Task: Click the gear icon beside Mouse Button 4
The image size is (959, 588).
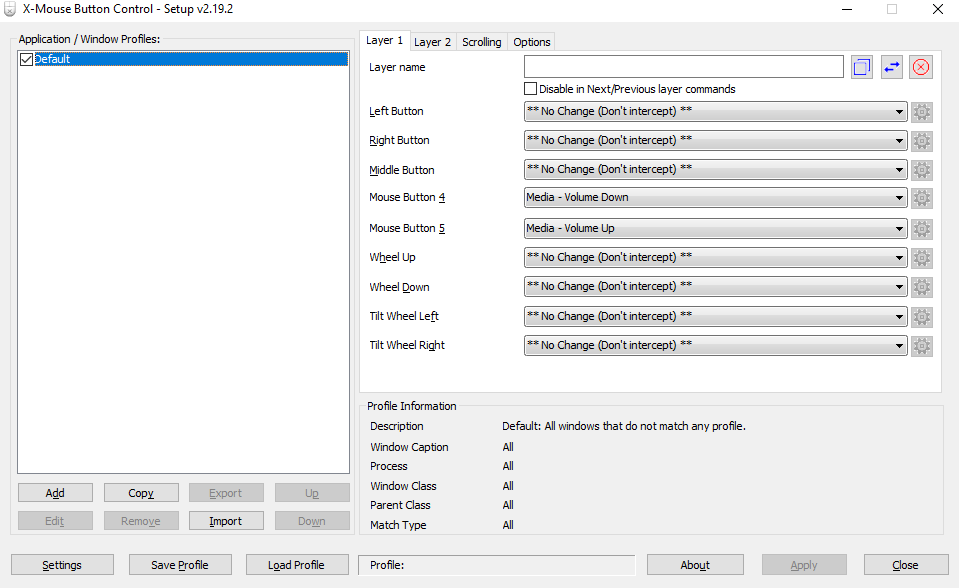Action: (922, 198)
